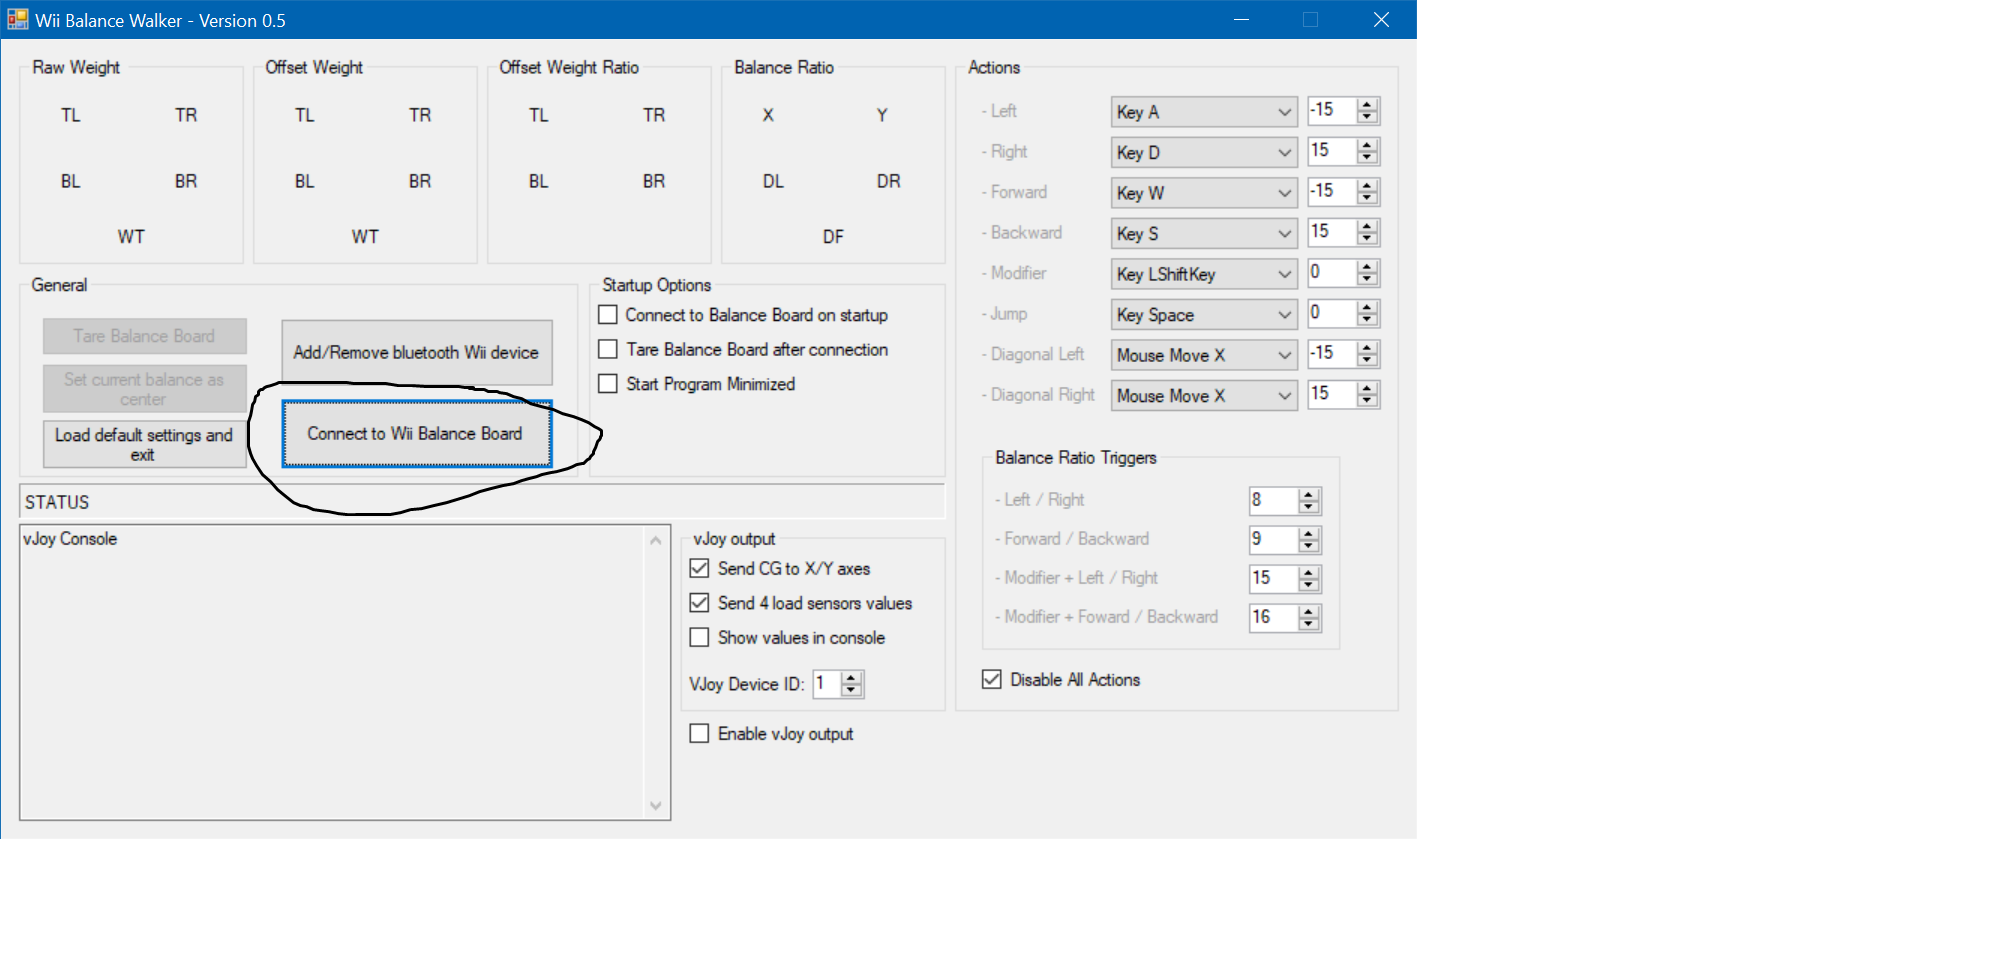Viewport: 2000px width, 976px height.
Task: Click the Offset Weight WT label
Action: pos(365,237)
